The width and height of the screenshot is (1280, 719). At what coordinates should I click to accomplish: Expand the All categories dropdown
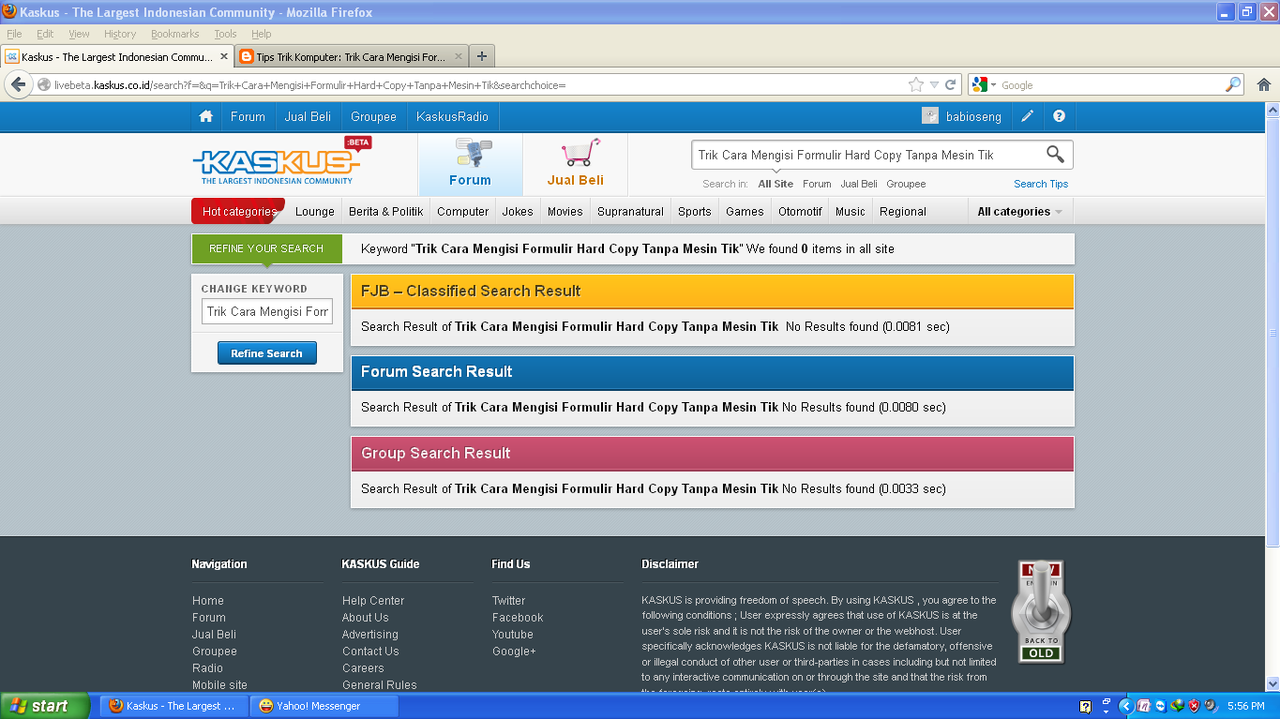coord(1020,211)
